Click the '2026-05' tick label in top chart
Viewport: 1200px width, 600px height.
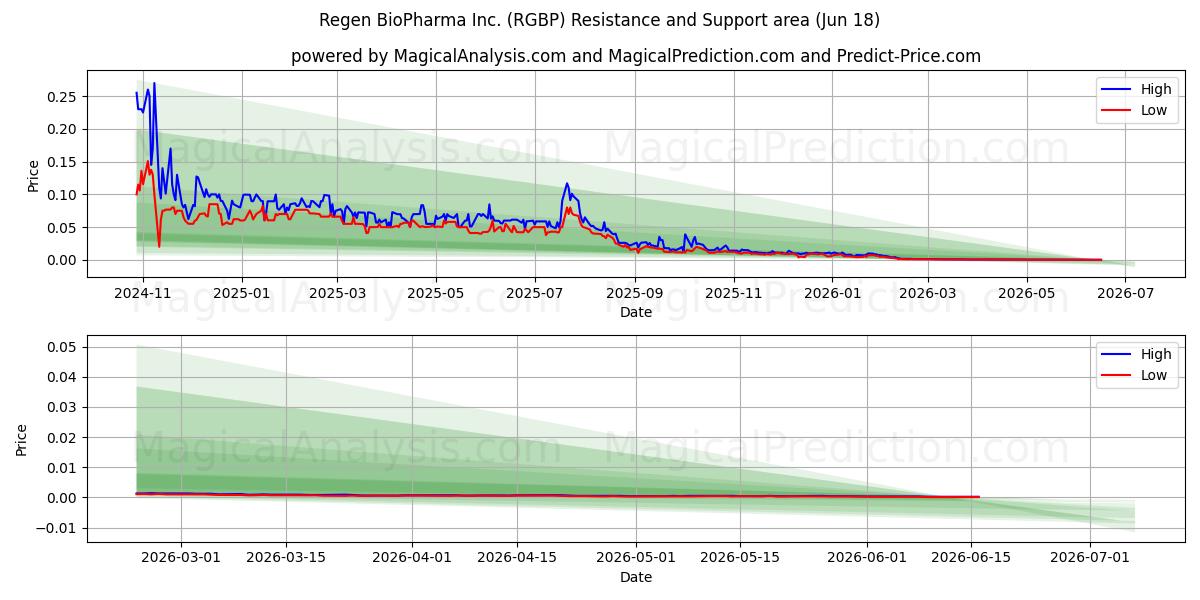tap(1027, 293)
